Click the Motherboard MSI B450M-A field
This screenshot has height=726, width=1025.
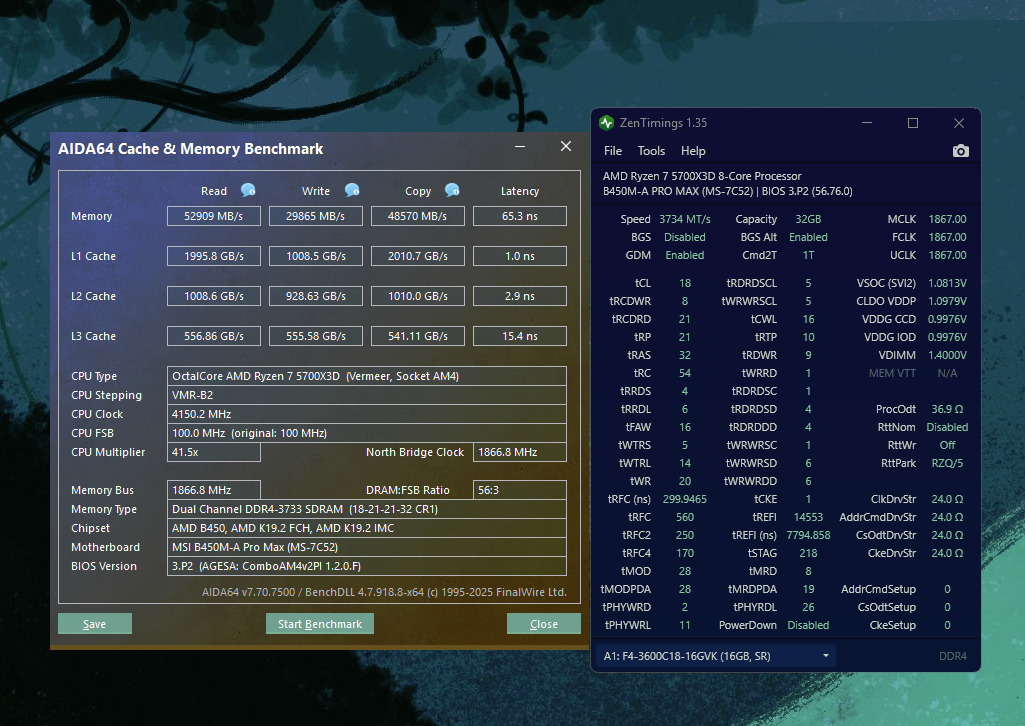click(367, 547)
